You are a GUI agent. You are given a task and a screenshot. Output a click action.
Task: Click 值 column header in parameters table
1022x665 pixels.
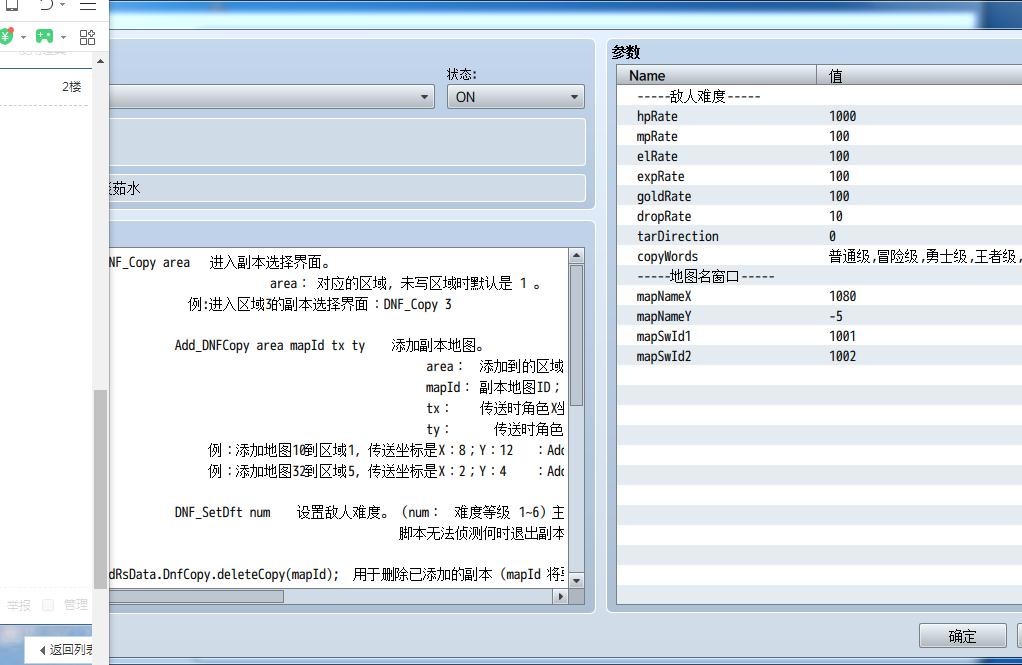pyautogui.click(x=919, y=76)
